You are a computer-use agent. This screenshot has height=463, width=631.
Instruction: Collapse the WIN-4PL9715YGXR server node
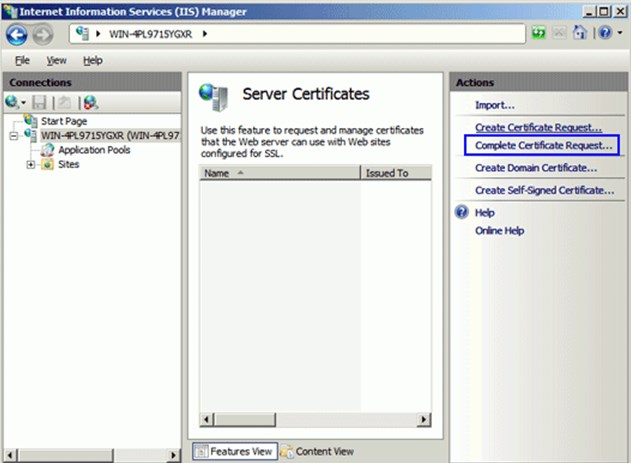[x=13, y=136]
